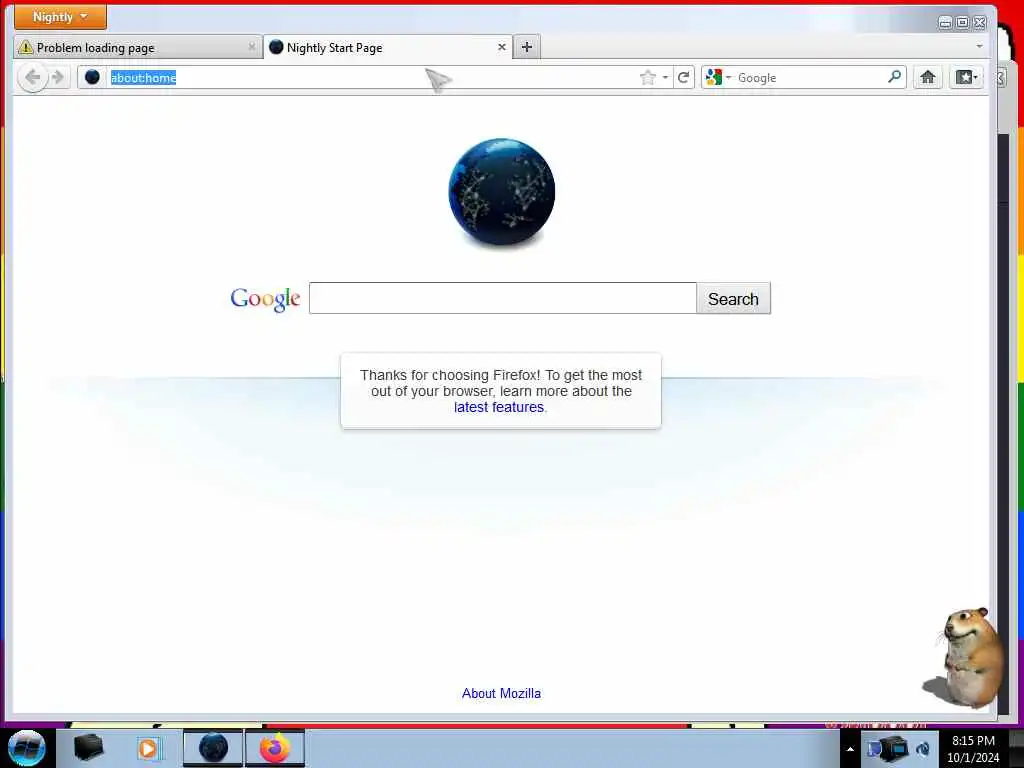The height and width of the screenshot is (768, 1024).
Task: Click the site identity globe in address bar
Action: (92, 77)
